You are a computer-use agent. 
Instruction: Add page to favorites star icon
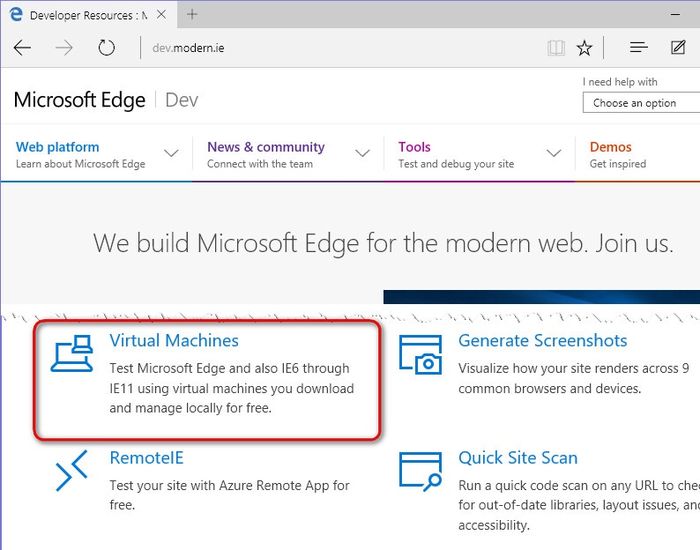pos(585,48)
